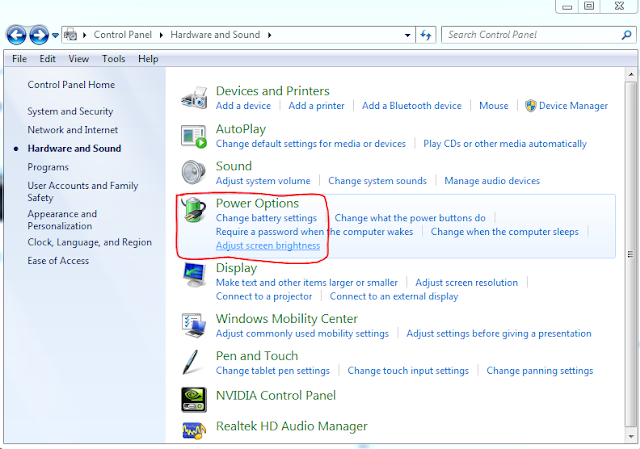Click Change system sounds
640x449 pixels.
point(377,181)
